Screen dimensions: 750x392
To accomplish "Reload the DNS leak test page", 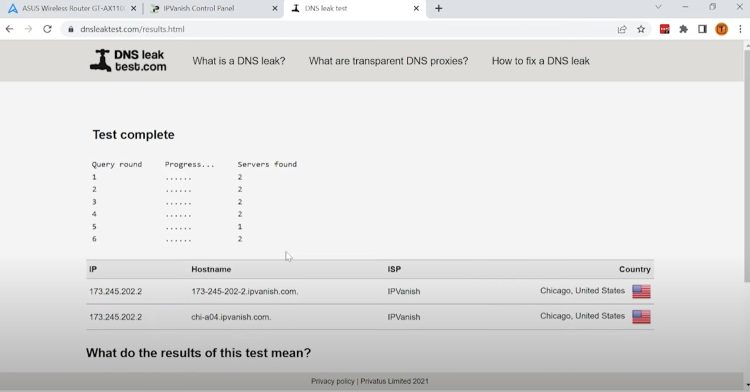I will (x=47, y=29).
